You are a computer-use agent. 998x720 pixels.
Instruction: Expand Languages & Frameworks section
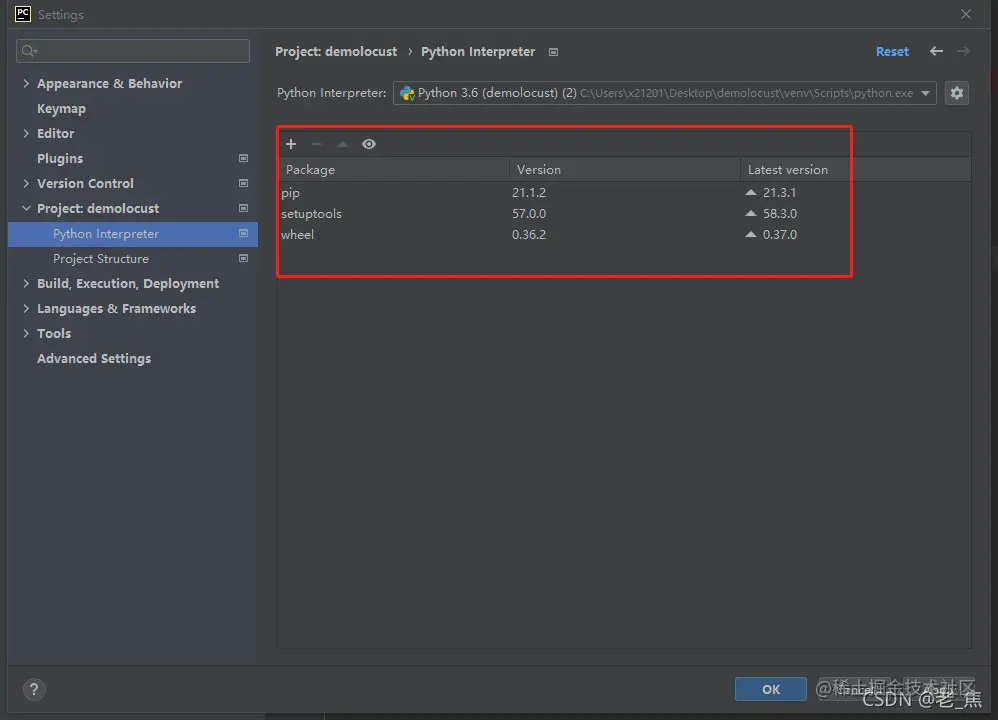pos(26,308)
